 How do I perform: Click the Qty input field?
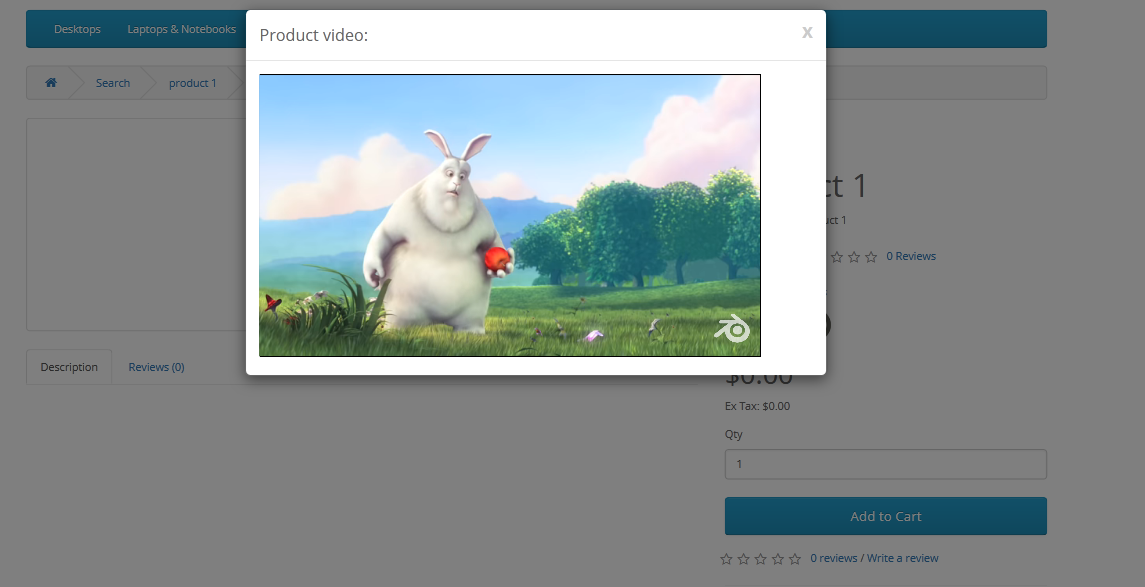(x=886, y=464)
